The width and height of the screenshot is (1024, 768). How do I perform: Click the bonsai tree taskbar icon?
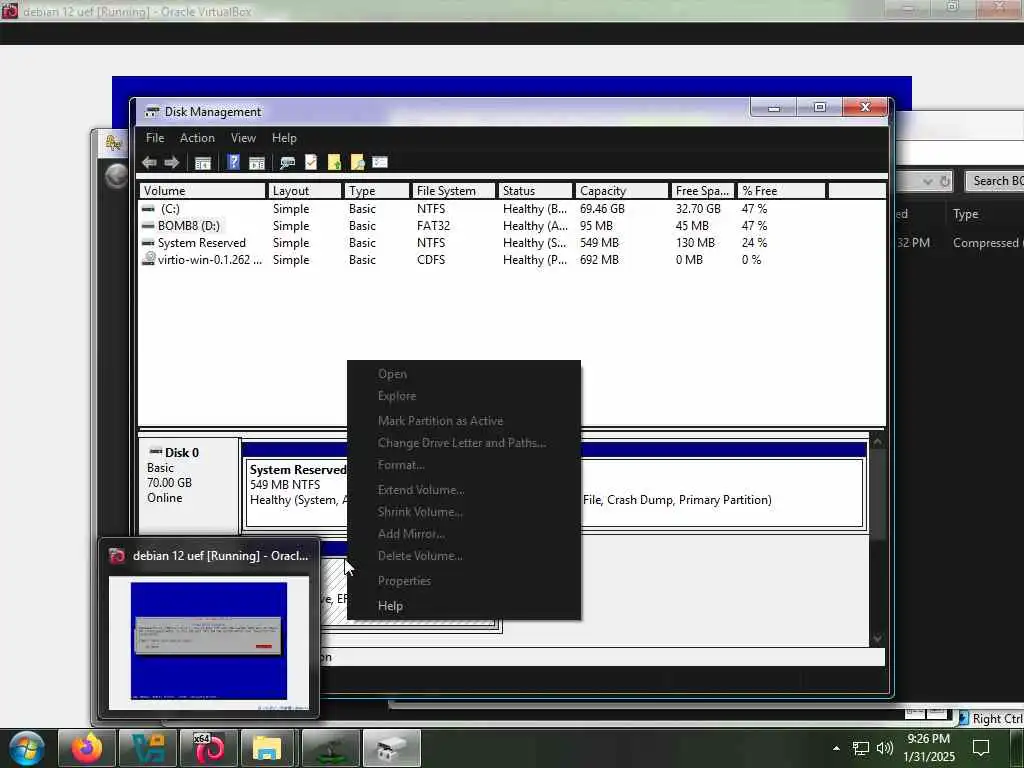point(331,748)
